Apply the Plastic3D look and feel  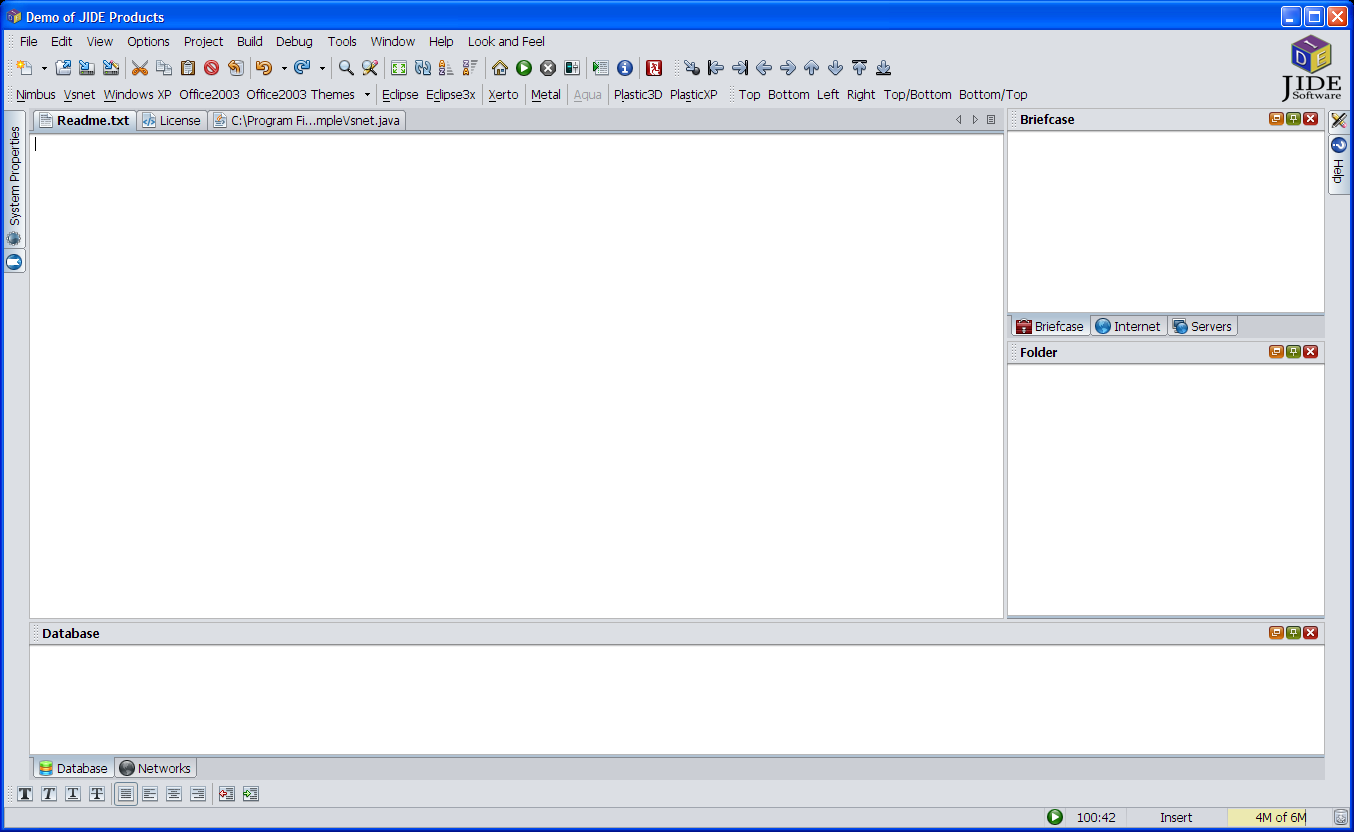[638, 95]
